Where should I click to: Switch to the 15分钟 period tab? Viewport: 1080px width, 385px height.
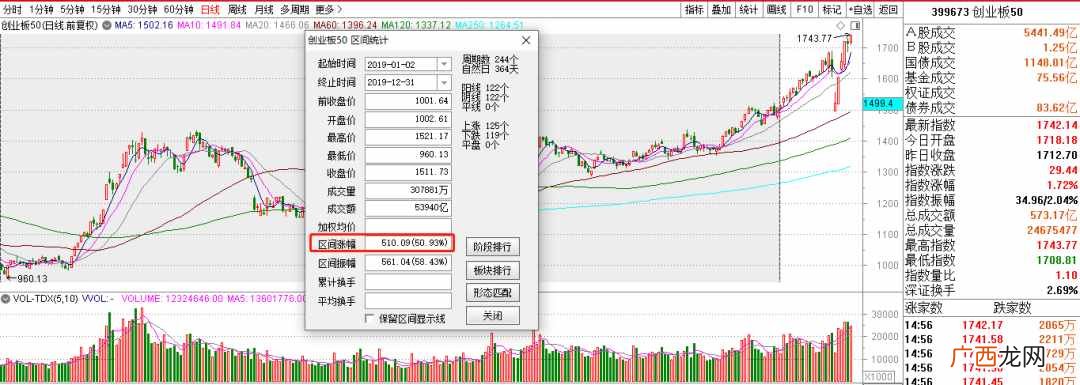(x=106, y=10)
